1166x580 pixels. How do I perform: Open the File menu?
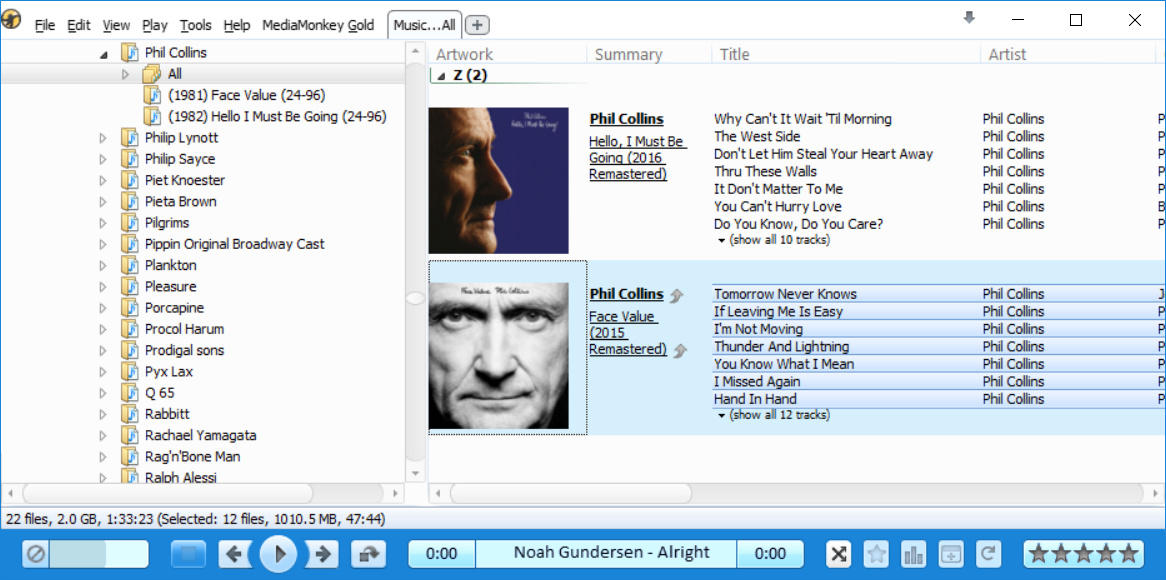45,25
